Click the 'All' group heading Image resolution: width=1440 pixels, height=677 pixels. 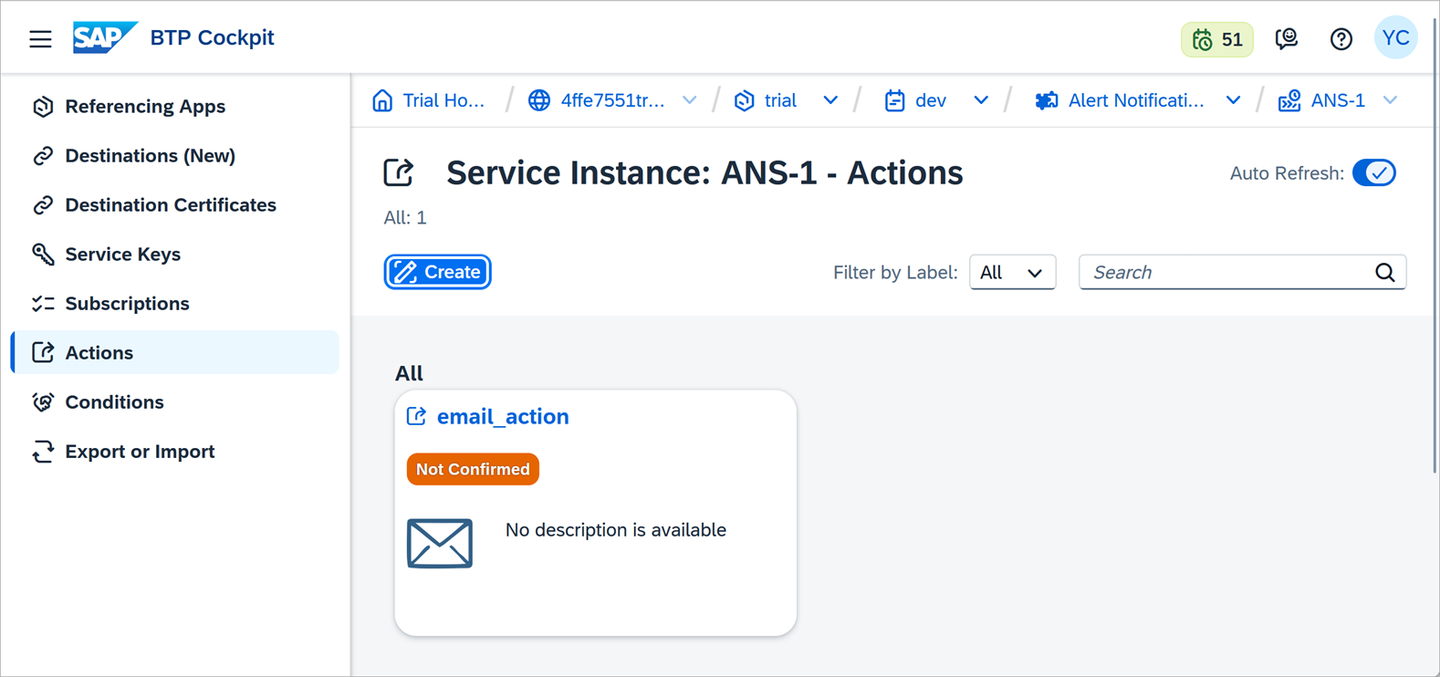click(410, 373)
